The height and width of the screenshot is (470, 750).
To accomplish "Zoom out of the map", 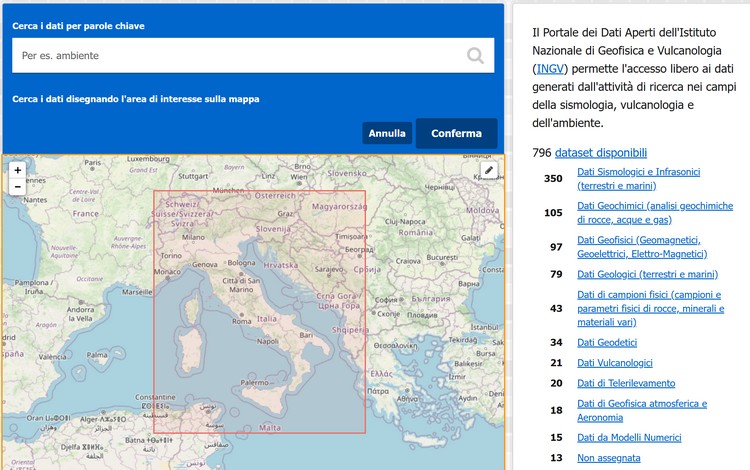I will (x=18, y=186).
